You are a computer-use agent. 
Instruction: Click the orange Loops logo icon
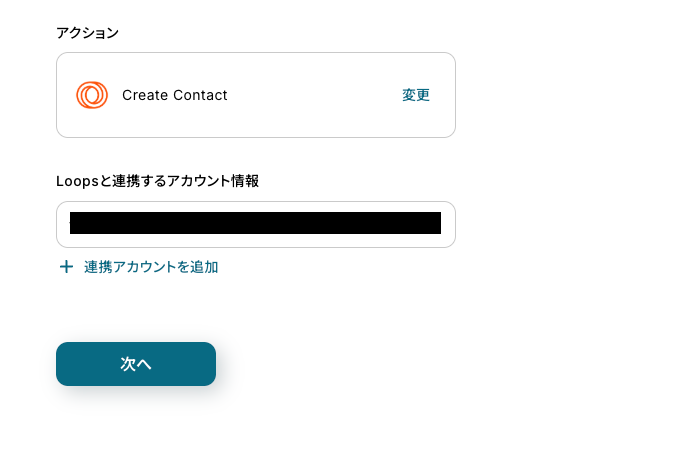coord(92,95)
